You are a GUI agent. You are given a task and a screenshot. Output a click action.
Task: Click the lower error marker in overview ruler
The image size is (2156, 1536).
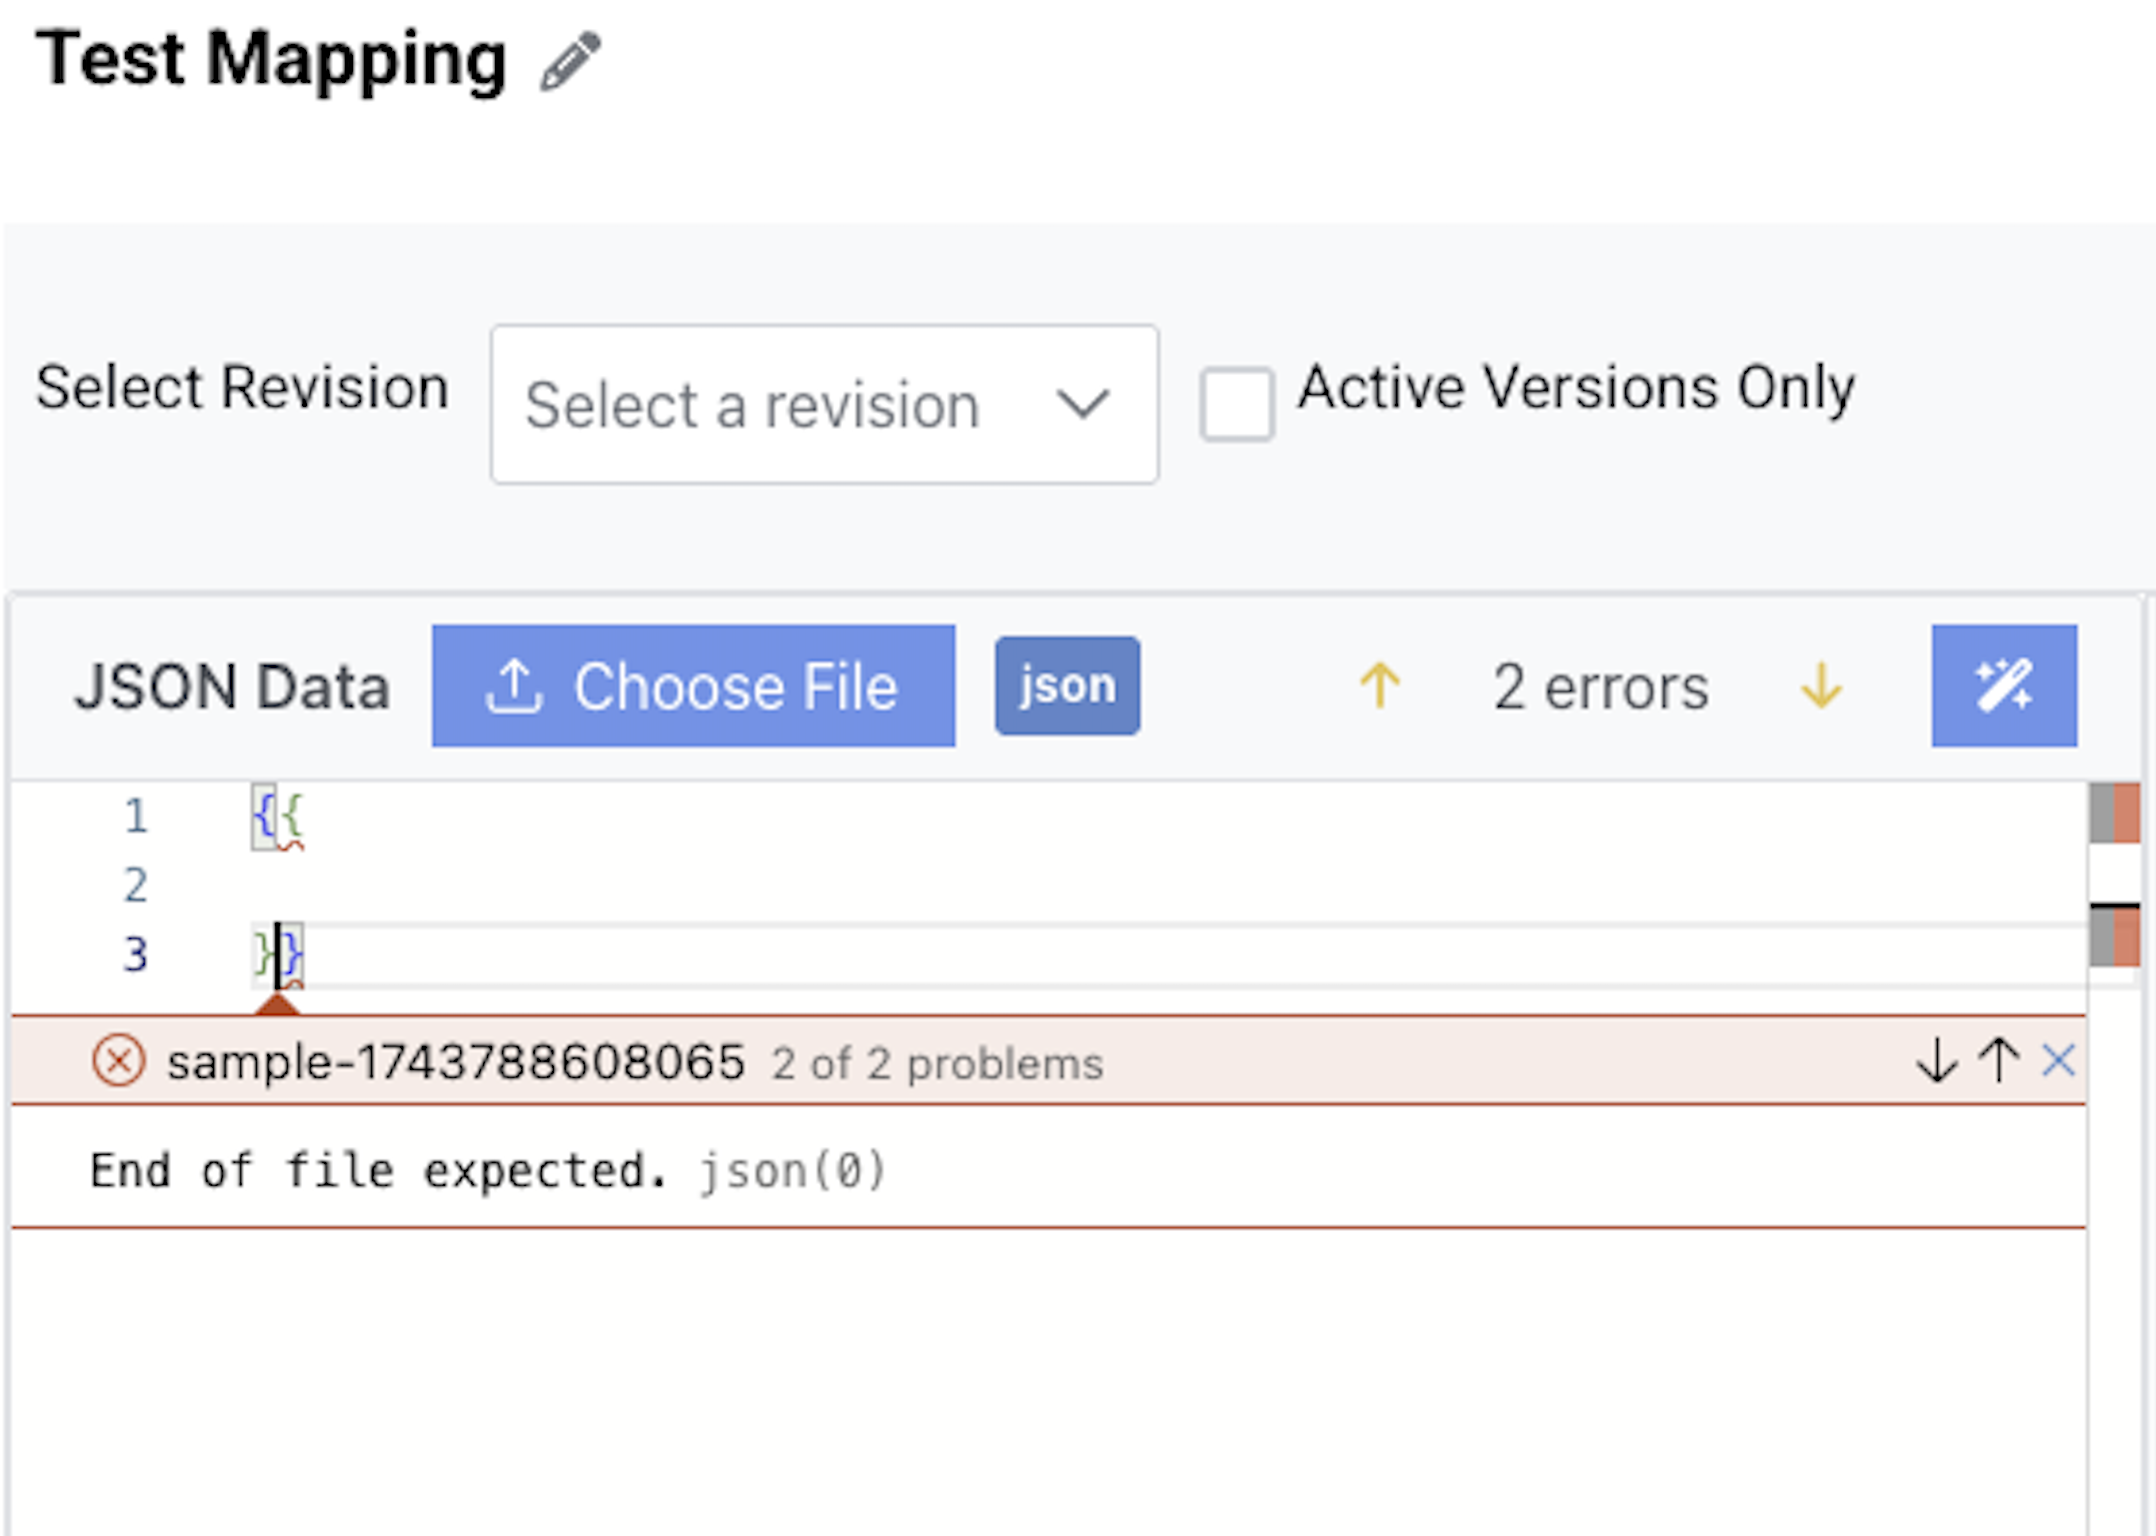click(2114, 938)
